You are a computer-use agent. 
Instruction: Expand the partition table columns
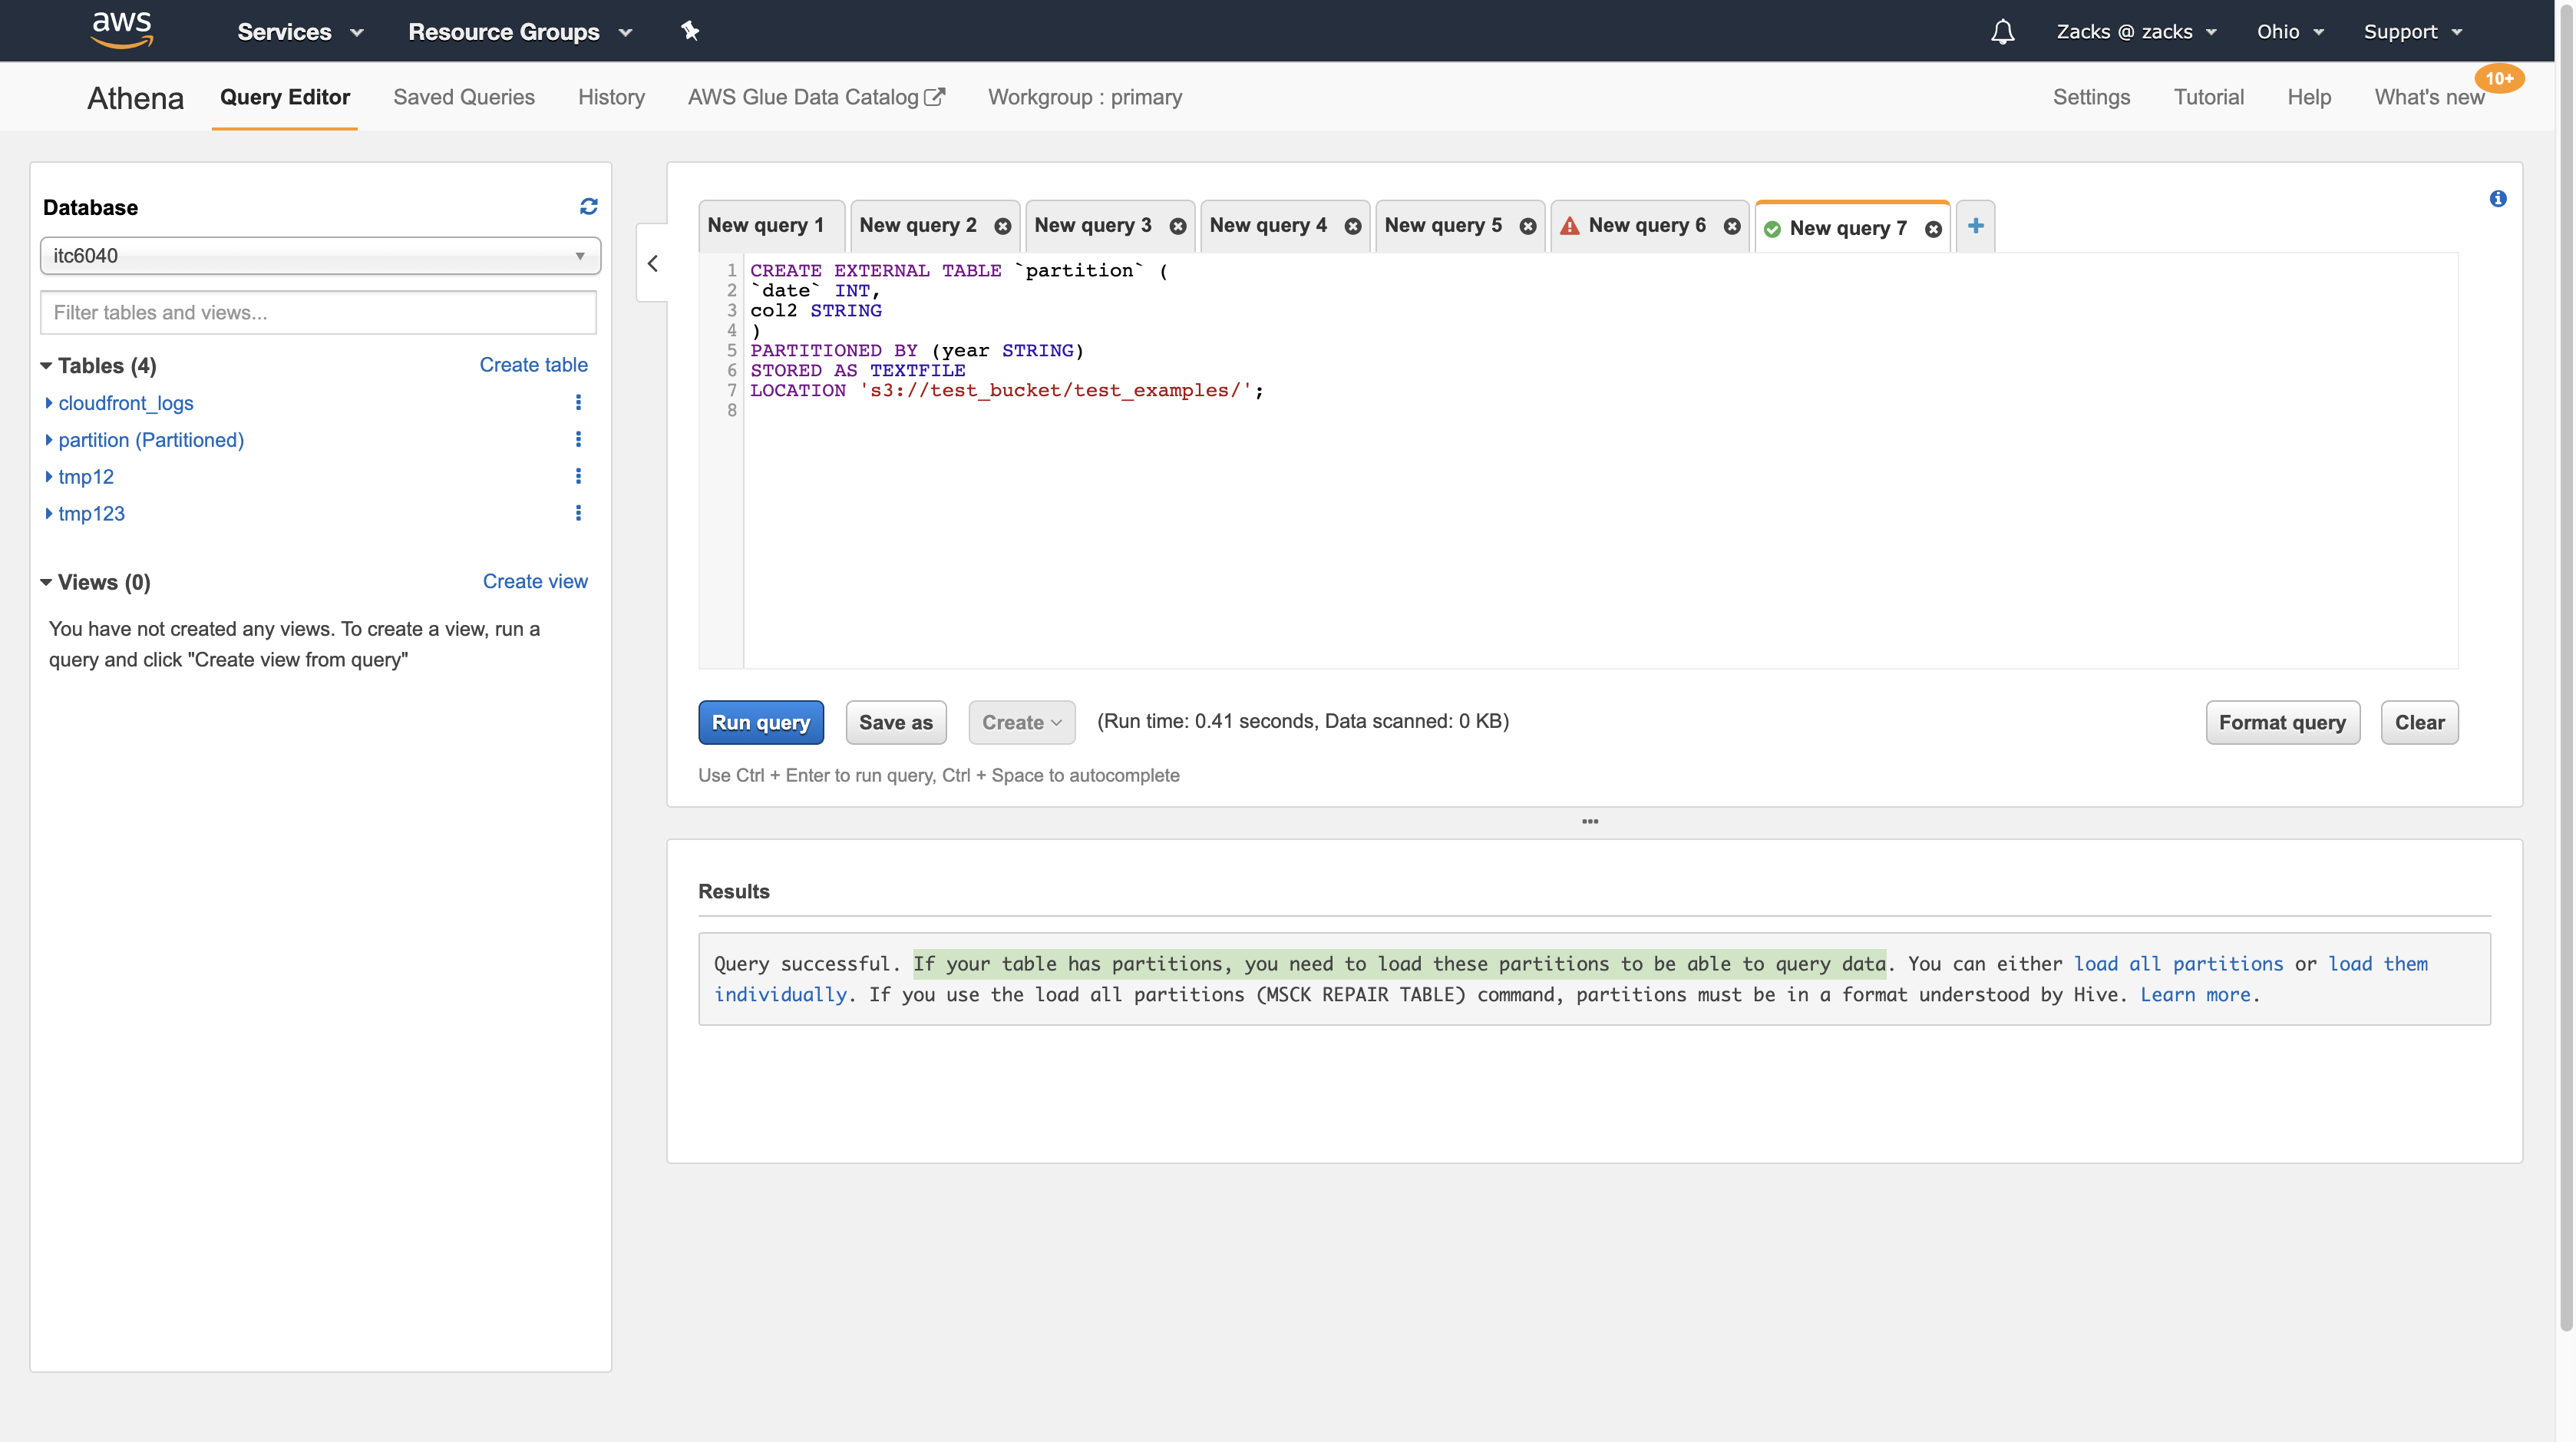point(48,440)
